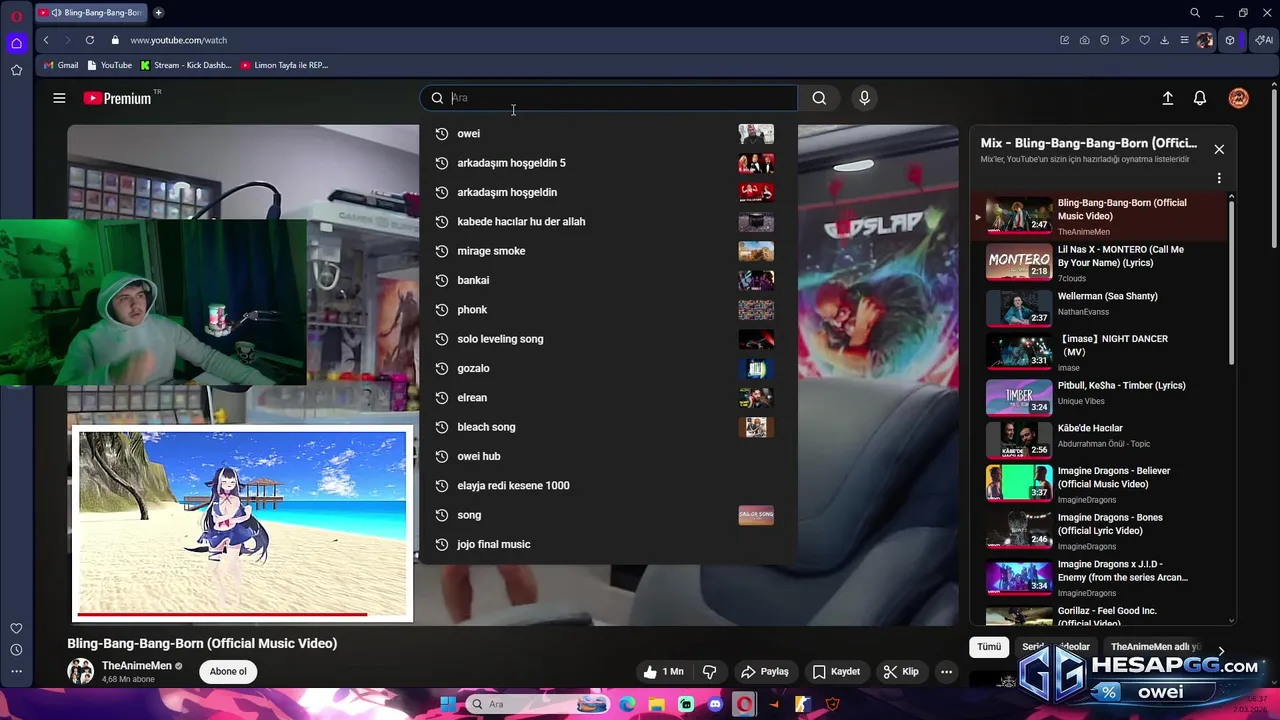
Task: Open the YouTube bookmark
Action: point(110,65)
